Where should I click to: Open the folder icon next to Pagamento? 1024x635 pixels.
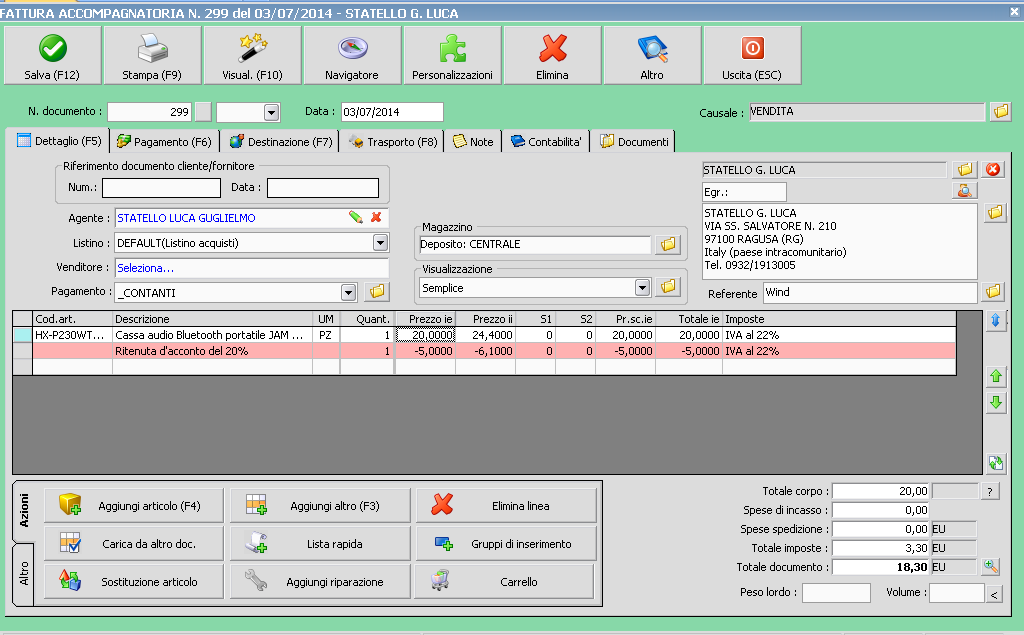(377, 291)
